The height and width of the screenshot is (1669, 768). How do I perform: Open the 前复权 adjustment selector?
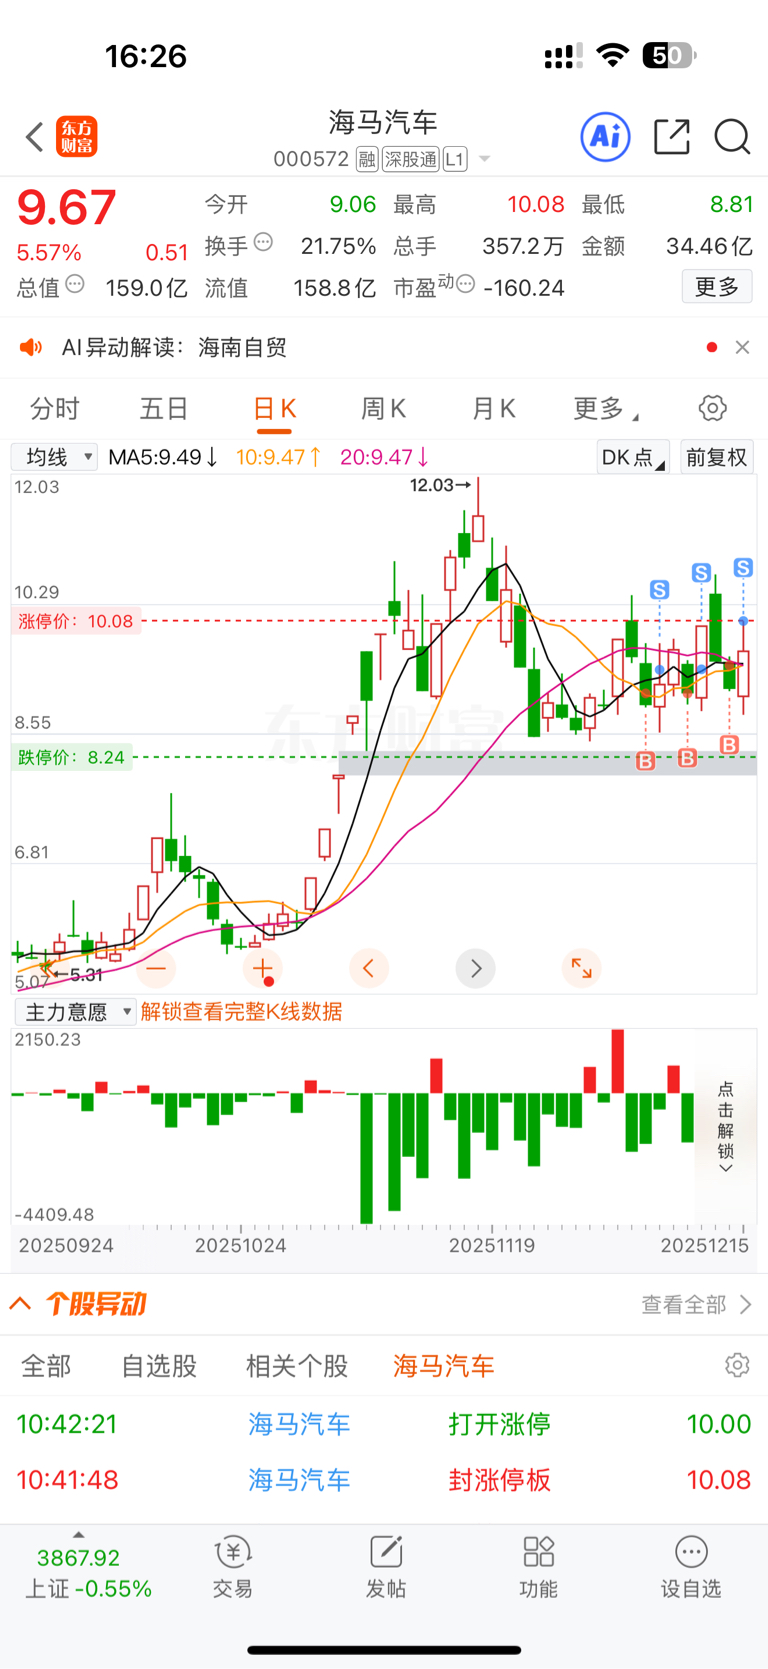[x=717, y=457]
